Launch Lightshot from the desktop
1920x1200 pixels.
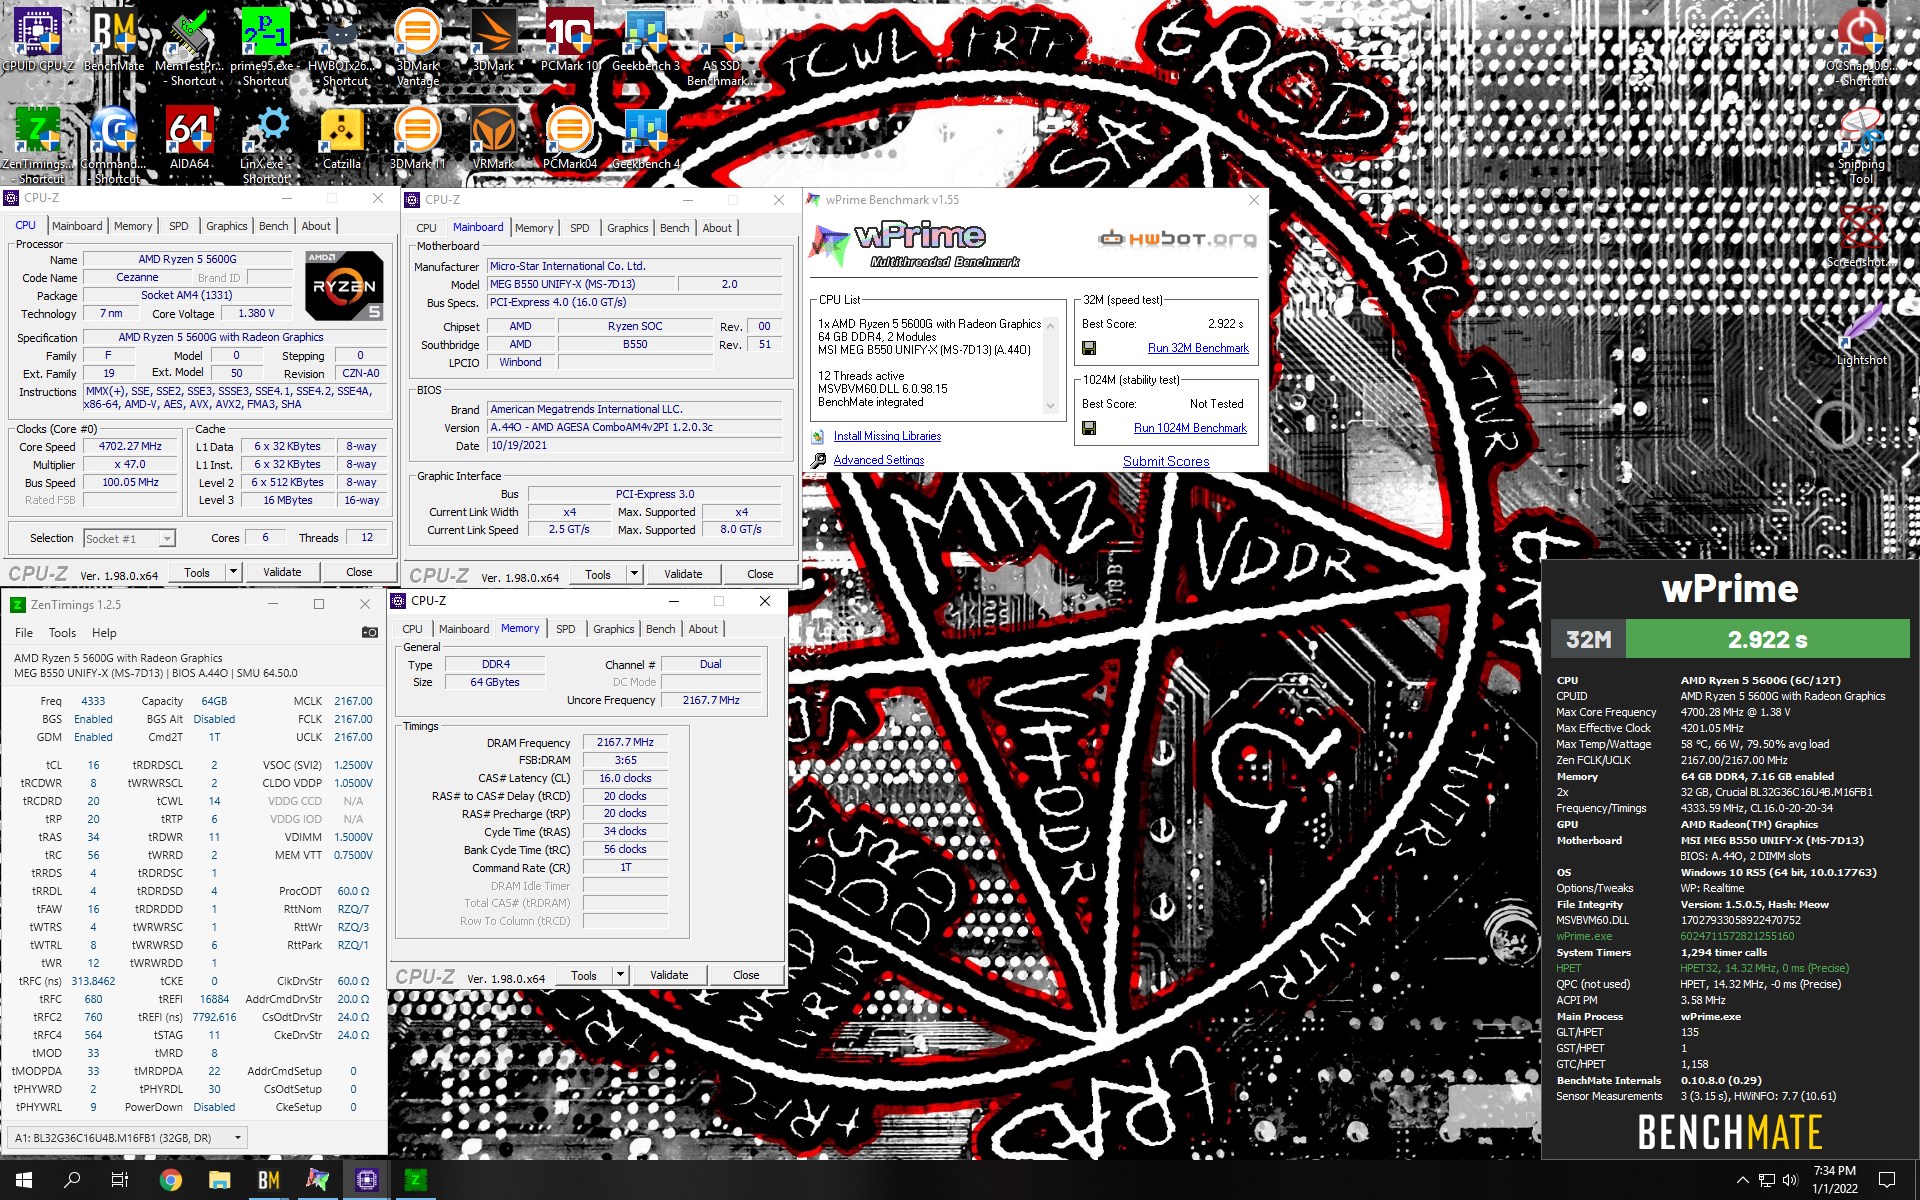pos(1862,334)
